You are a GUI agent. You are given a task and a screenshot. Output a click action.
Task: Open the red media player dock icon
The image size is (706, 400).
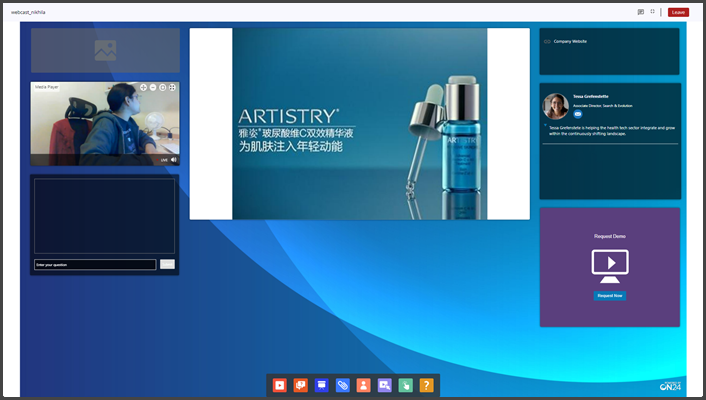pyautogui.click(x=280, y=385)
